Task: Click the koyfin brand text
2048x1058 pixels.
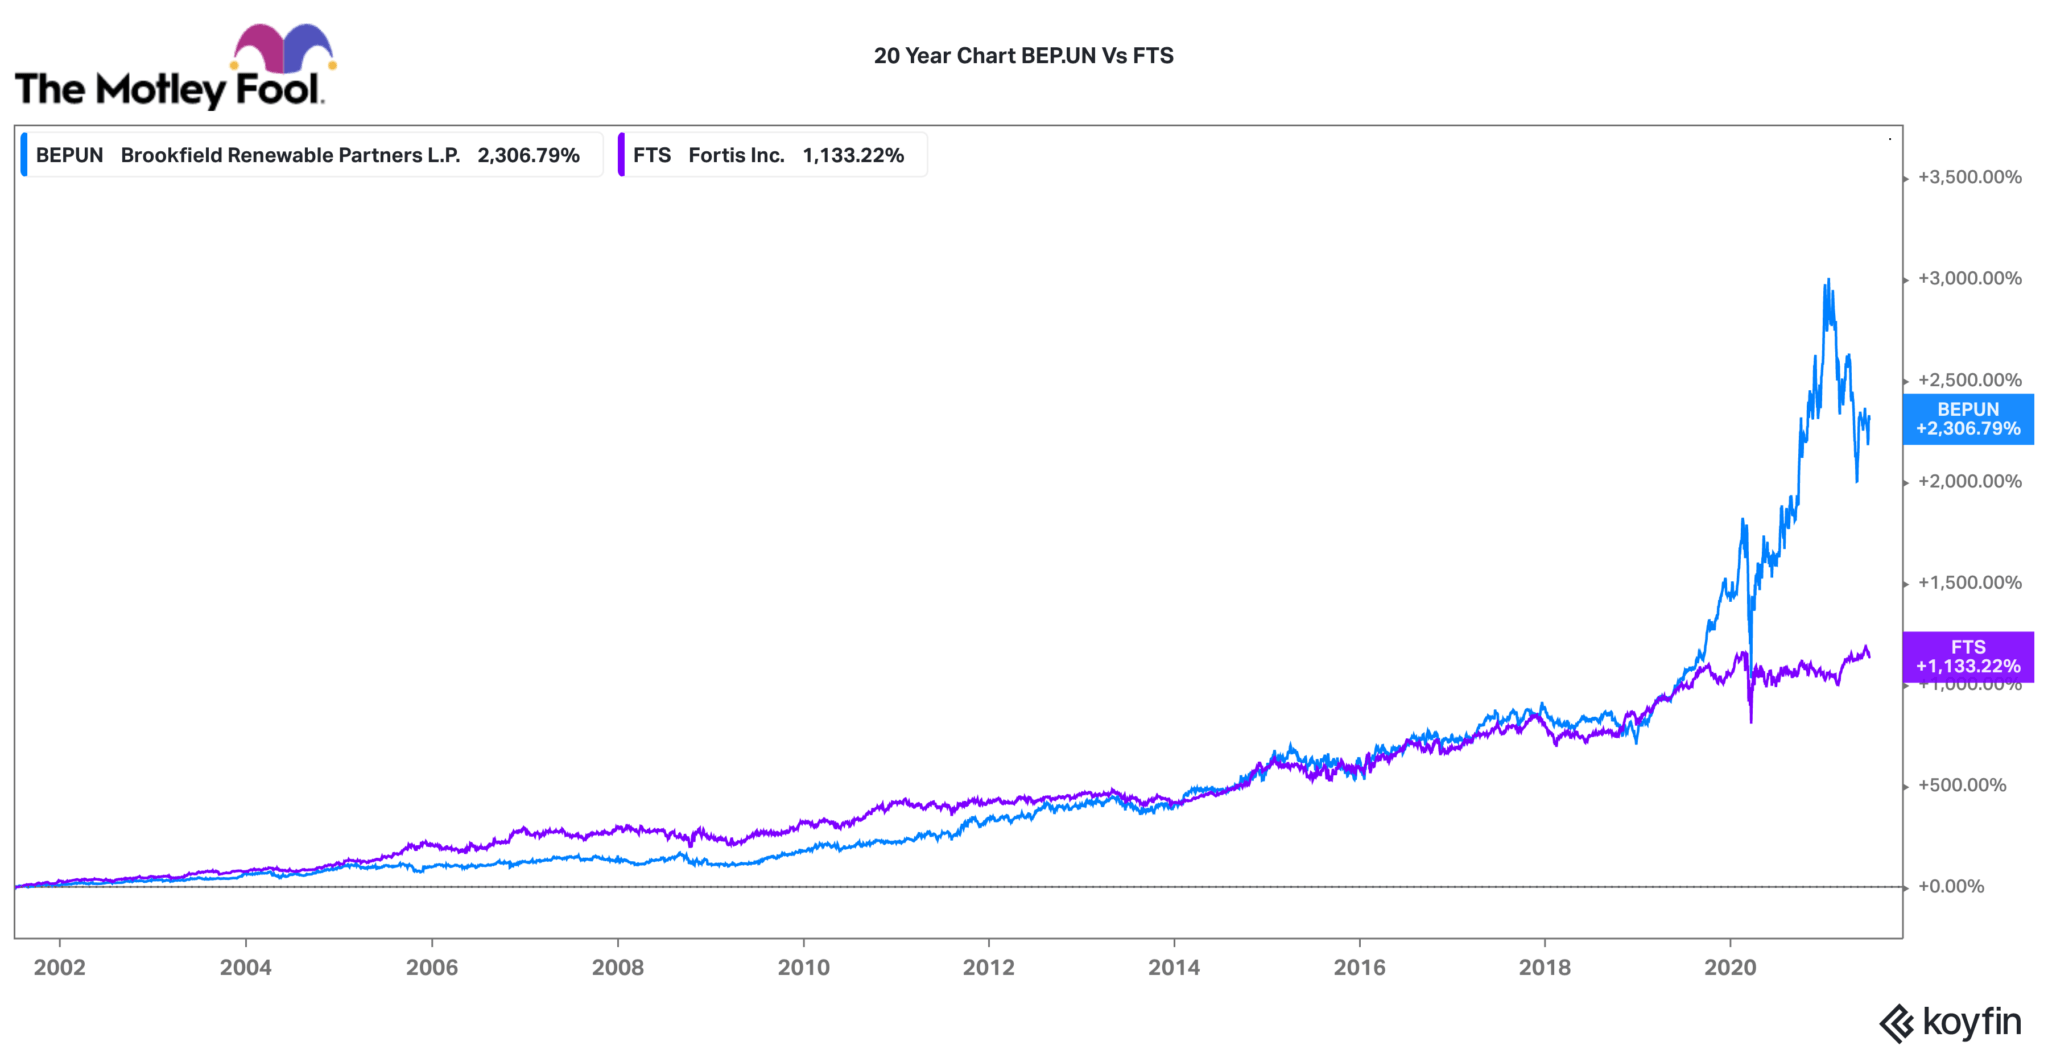Action: click(1971, 1022)
